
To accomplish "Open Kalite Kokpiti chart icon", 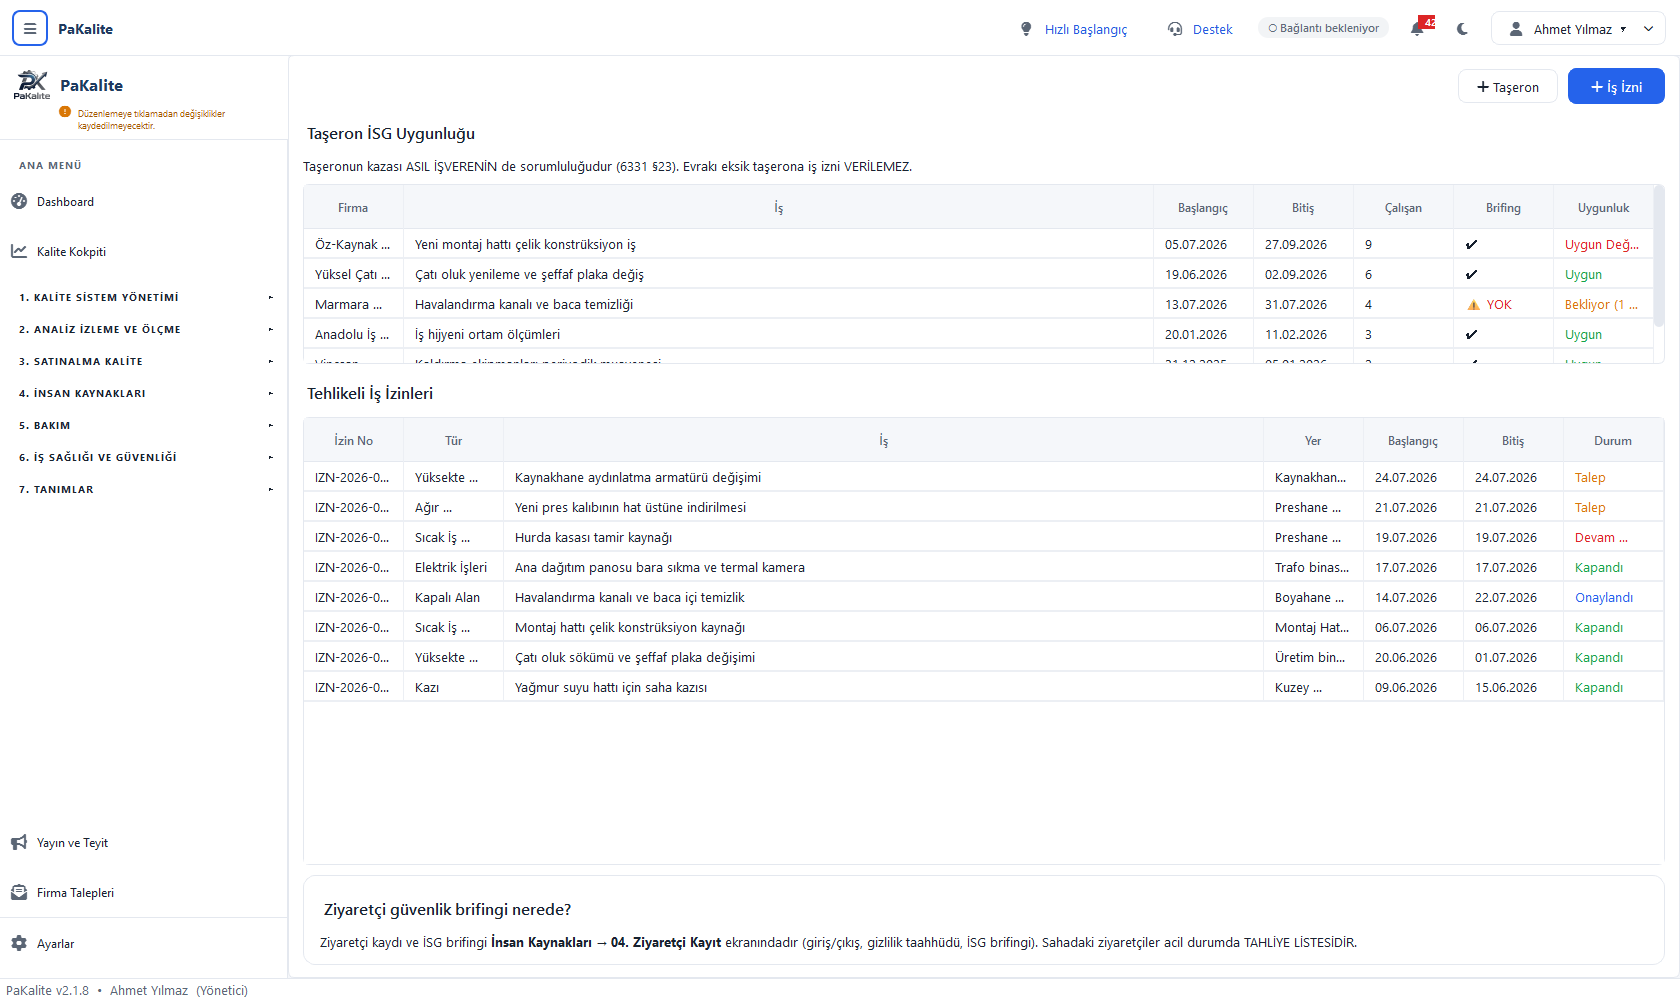I will (19, 251).
